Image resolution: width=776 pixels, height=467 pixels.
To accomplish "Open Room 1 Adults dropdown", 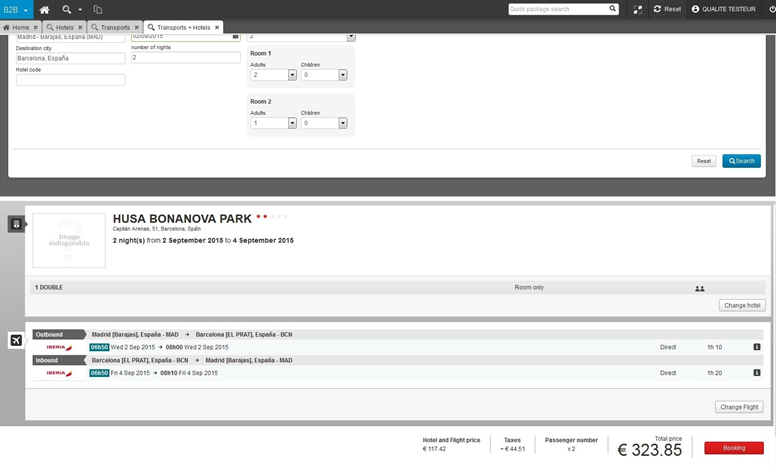I will (x=292, y=75).
